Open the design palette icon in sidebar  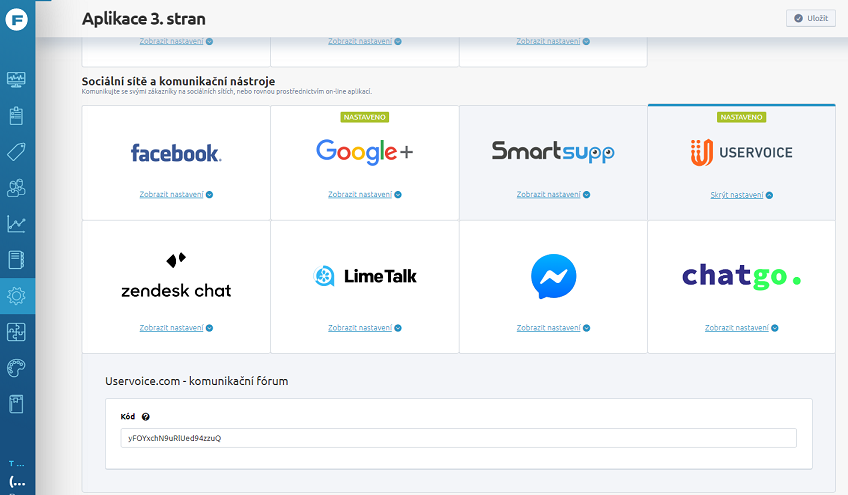click(x=16, y=368)
